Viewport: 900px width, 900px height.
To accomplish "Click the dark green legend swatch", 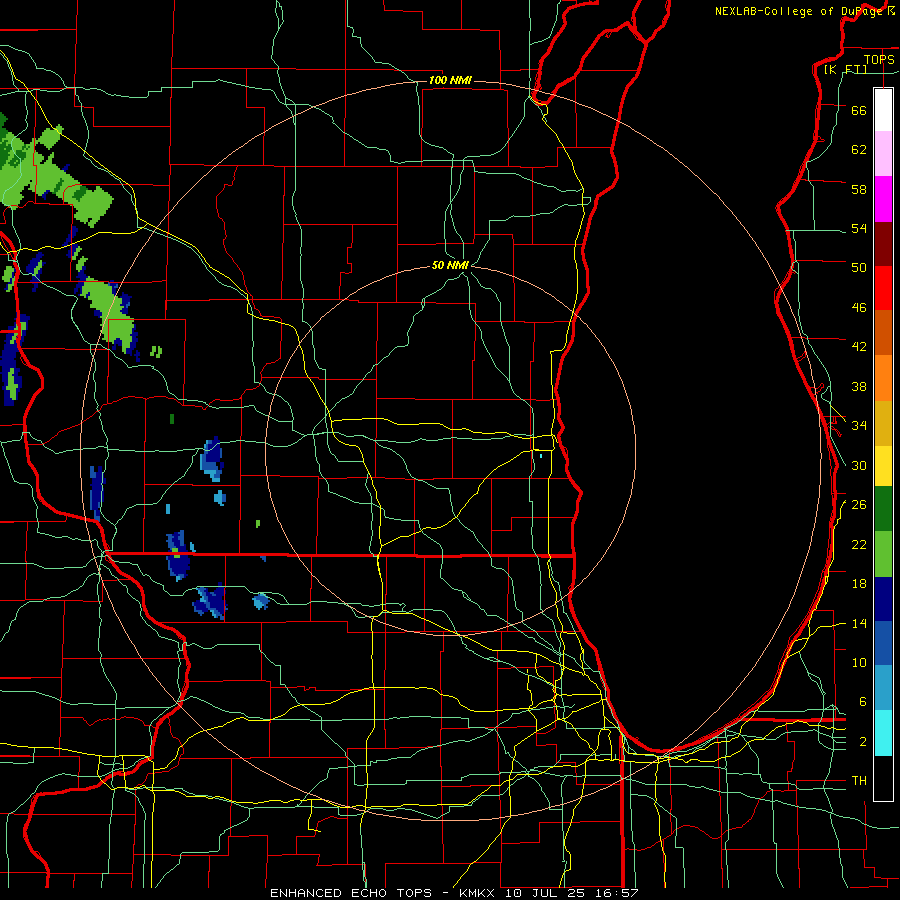I will click(x=883, y=509).
